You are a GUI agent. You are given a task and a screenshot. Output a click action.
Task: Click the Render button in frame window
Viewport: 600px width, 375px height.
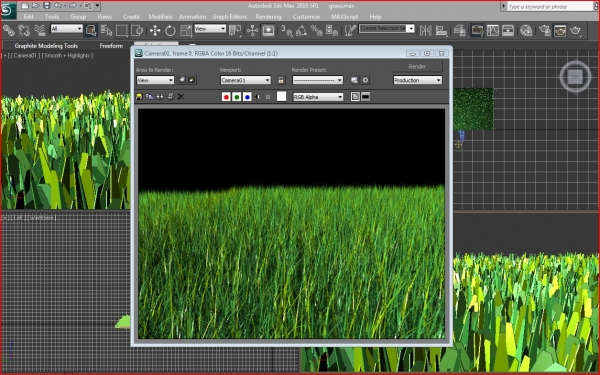coord(417,67)
